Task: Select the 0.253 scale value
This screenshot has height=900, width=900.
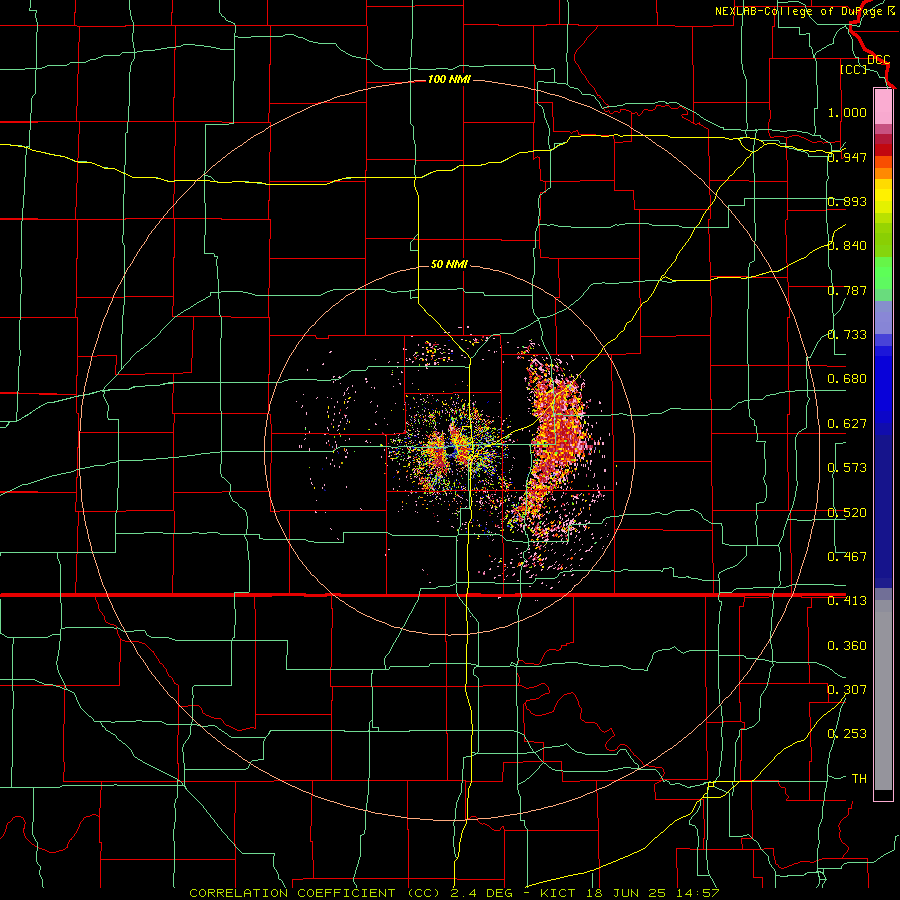Action: click(847, 734)
